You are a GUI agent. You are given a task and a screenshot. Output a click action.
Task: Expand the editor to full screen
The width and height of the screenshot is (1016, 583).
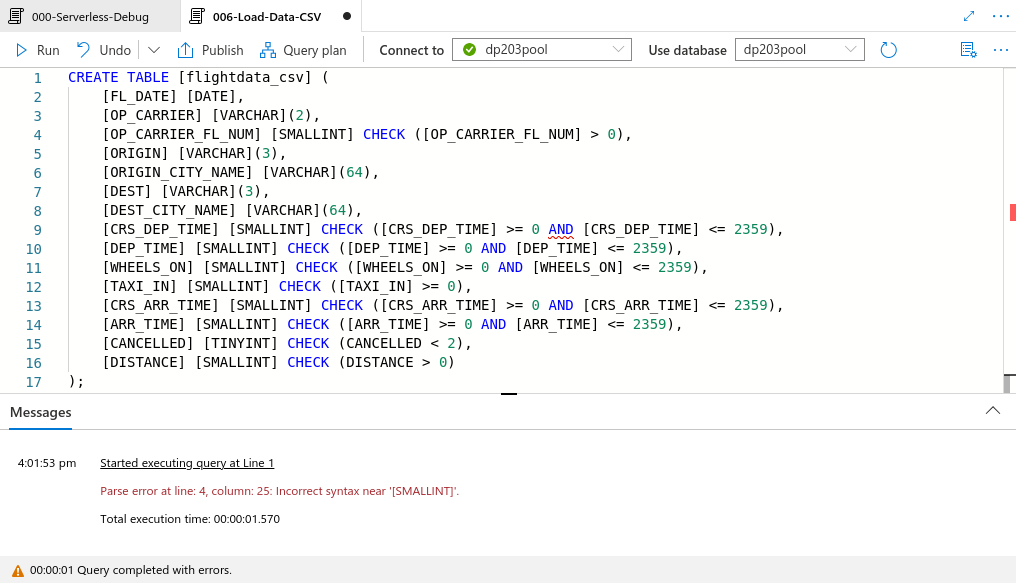(968, 15)
